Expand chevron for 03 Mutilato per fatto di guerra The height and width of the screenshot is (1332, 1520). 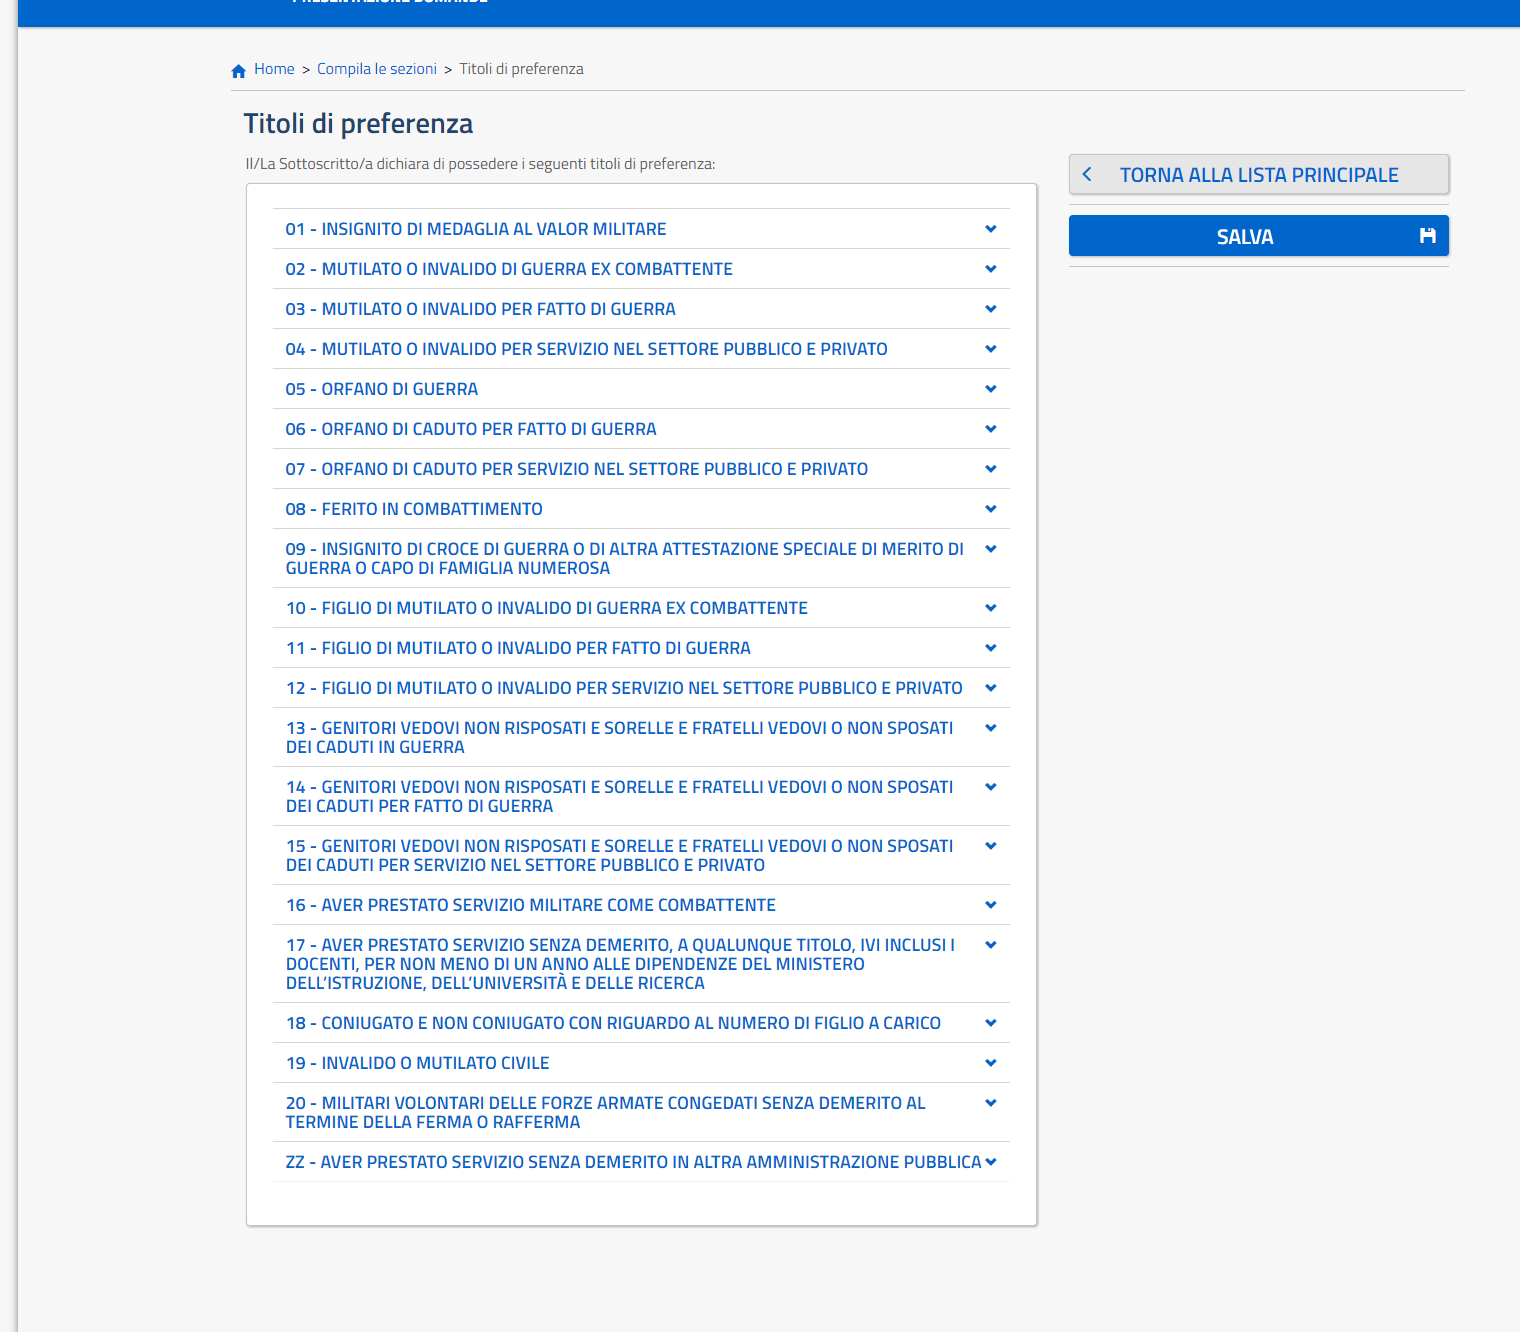pos(991,309)
